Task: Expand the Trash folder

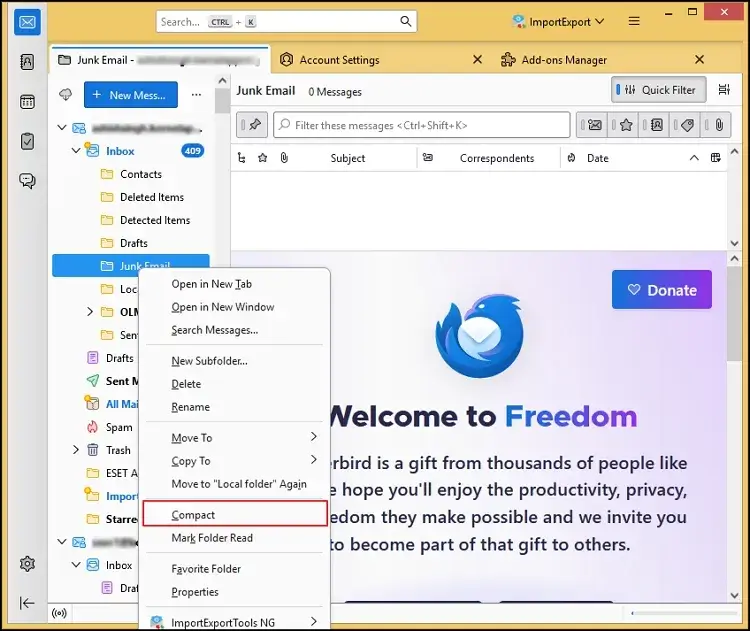Action: (x=76, y=450)
